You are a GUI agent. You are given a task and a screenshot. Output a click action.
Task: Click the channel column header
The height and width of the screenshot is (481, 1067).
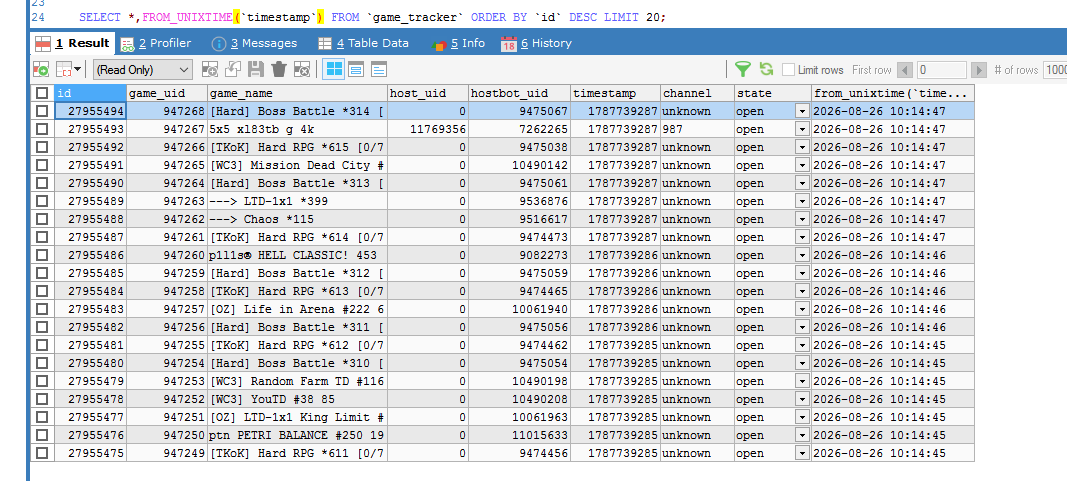[697, 93]
